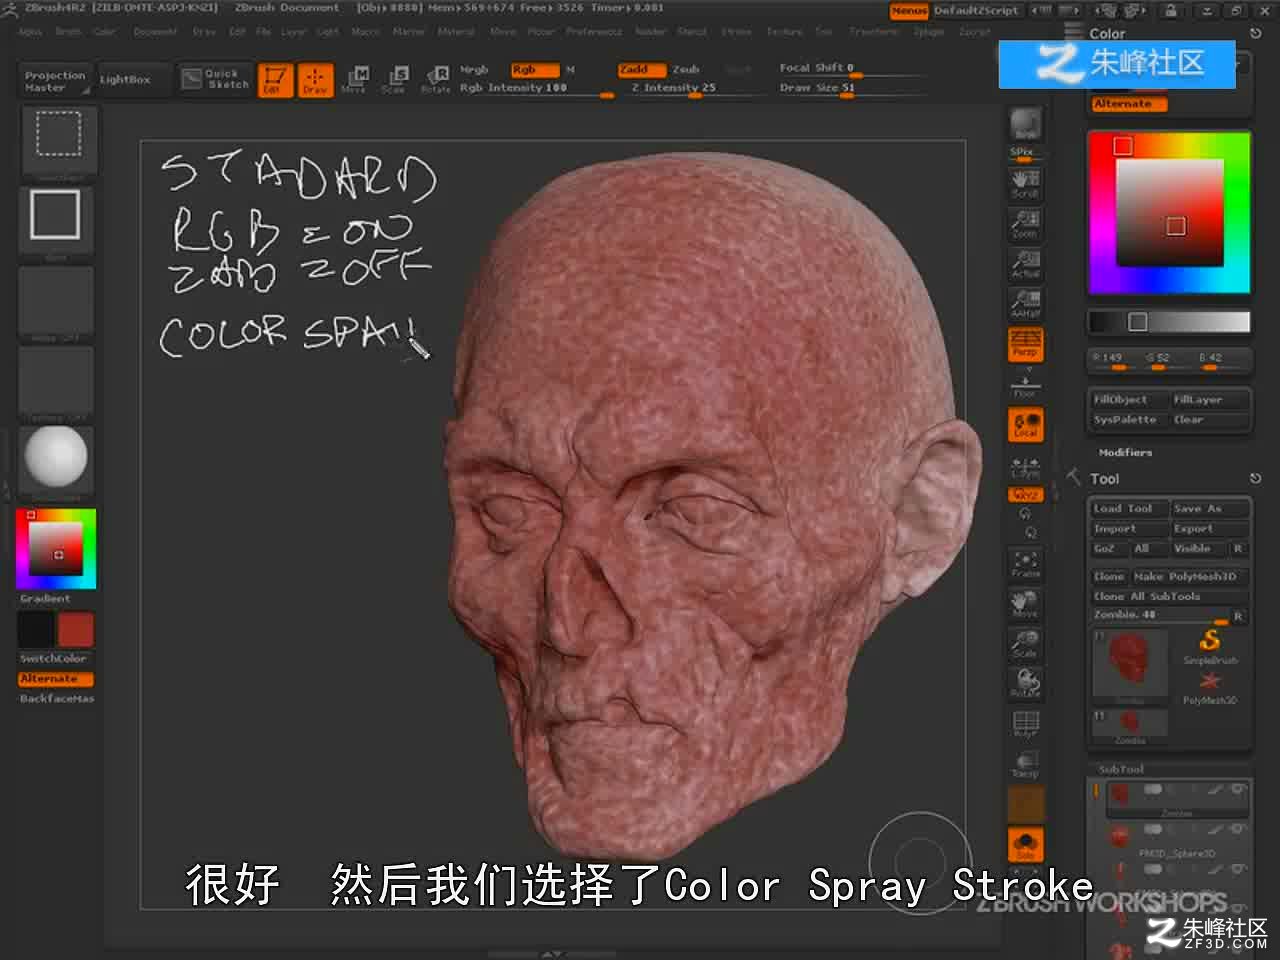Screen dimensions: 1280x960
Task: Toggle Perspective (Persp) view
Action: tap(1025, 343)
